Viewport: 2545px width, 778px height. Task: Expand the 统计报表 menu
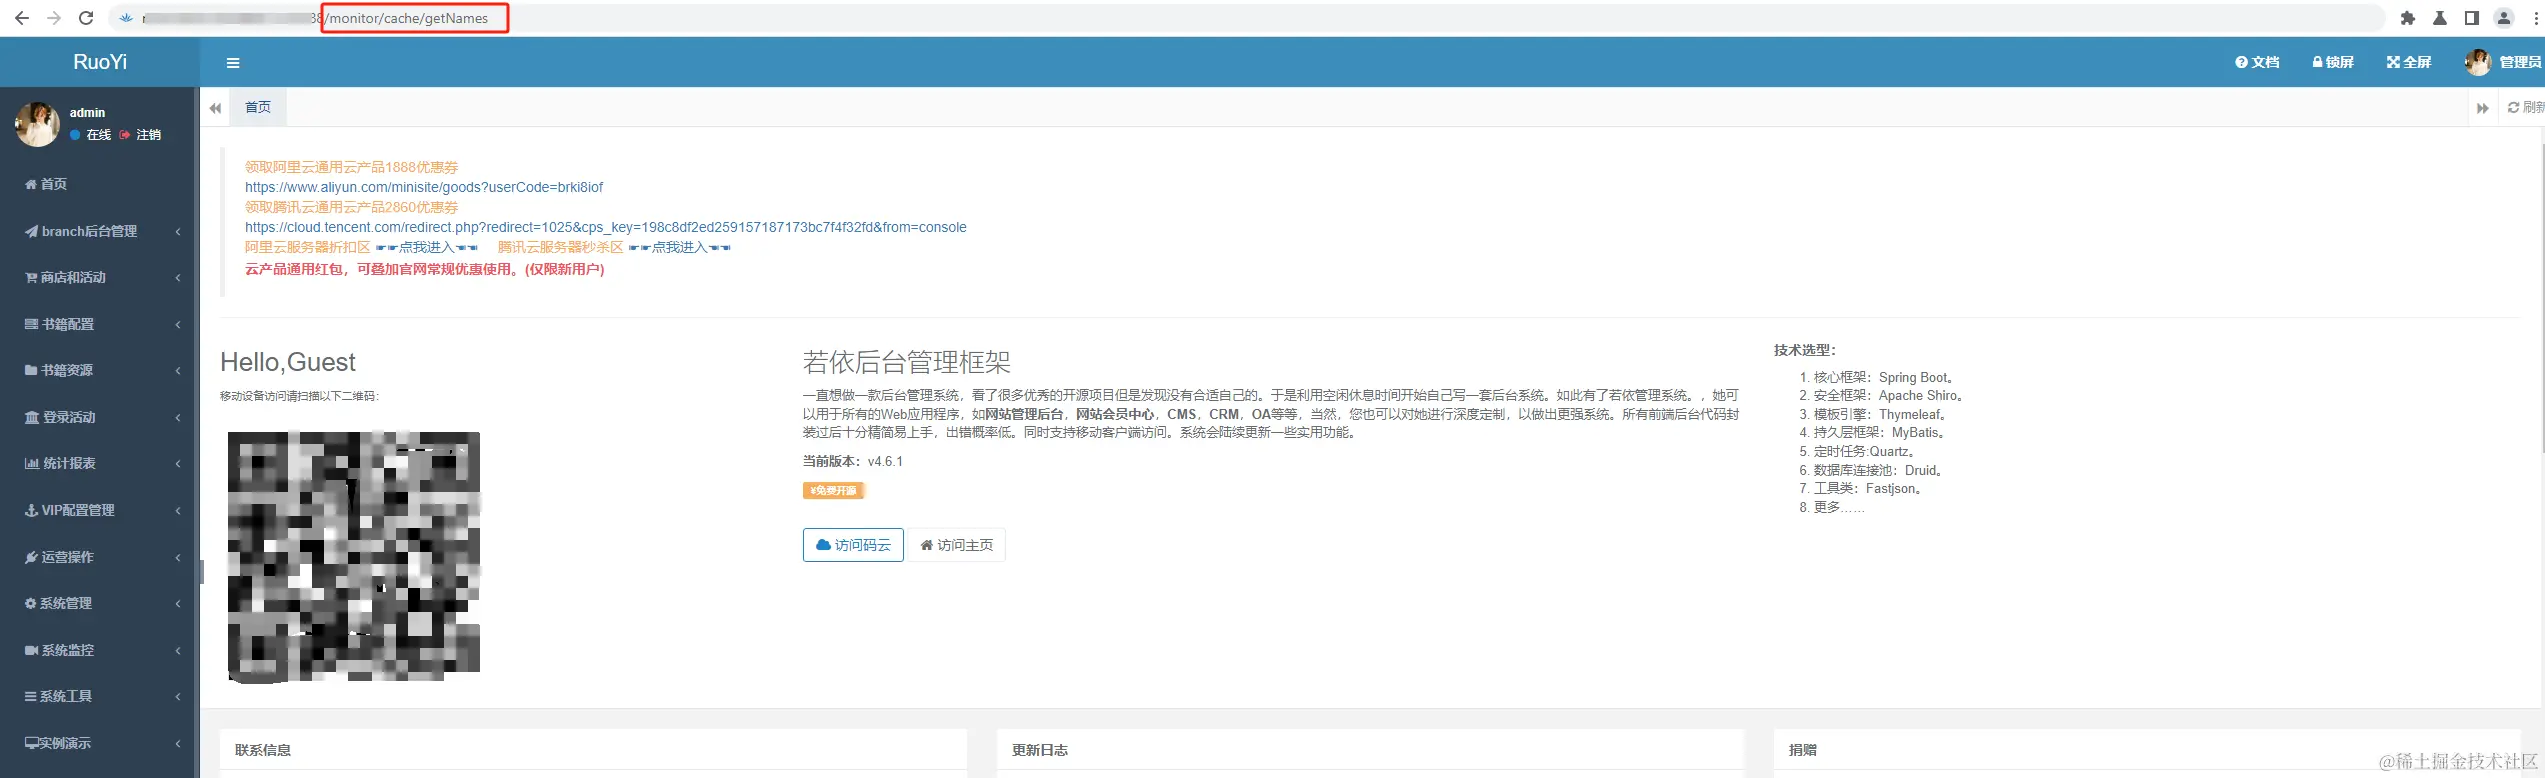coord(99,463)
